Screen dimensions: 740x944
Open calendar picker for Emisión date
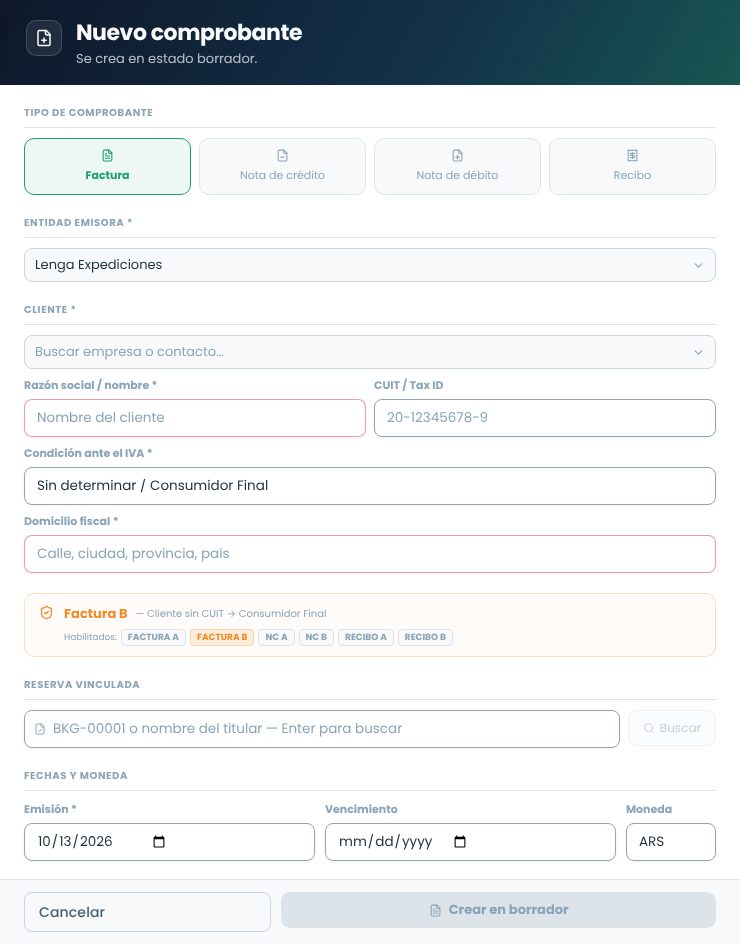point(159,842)
